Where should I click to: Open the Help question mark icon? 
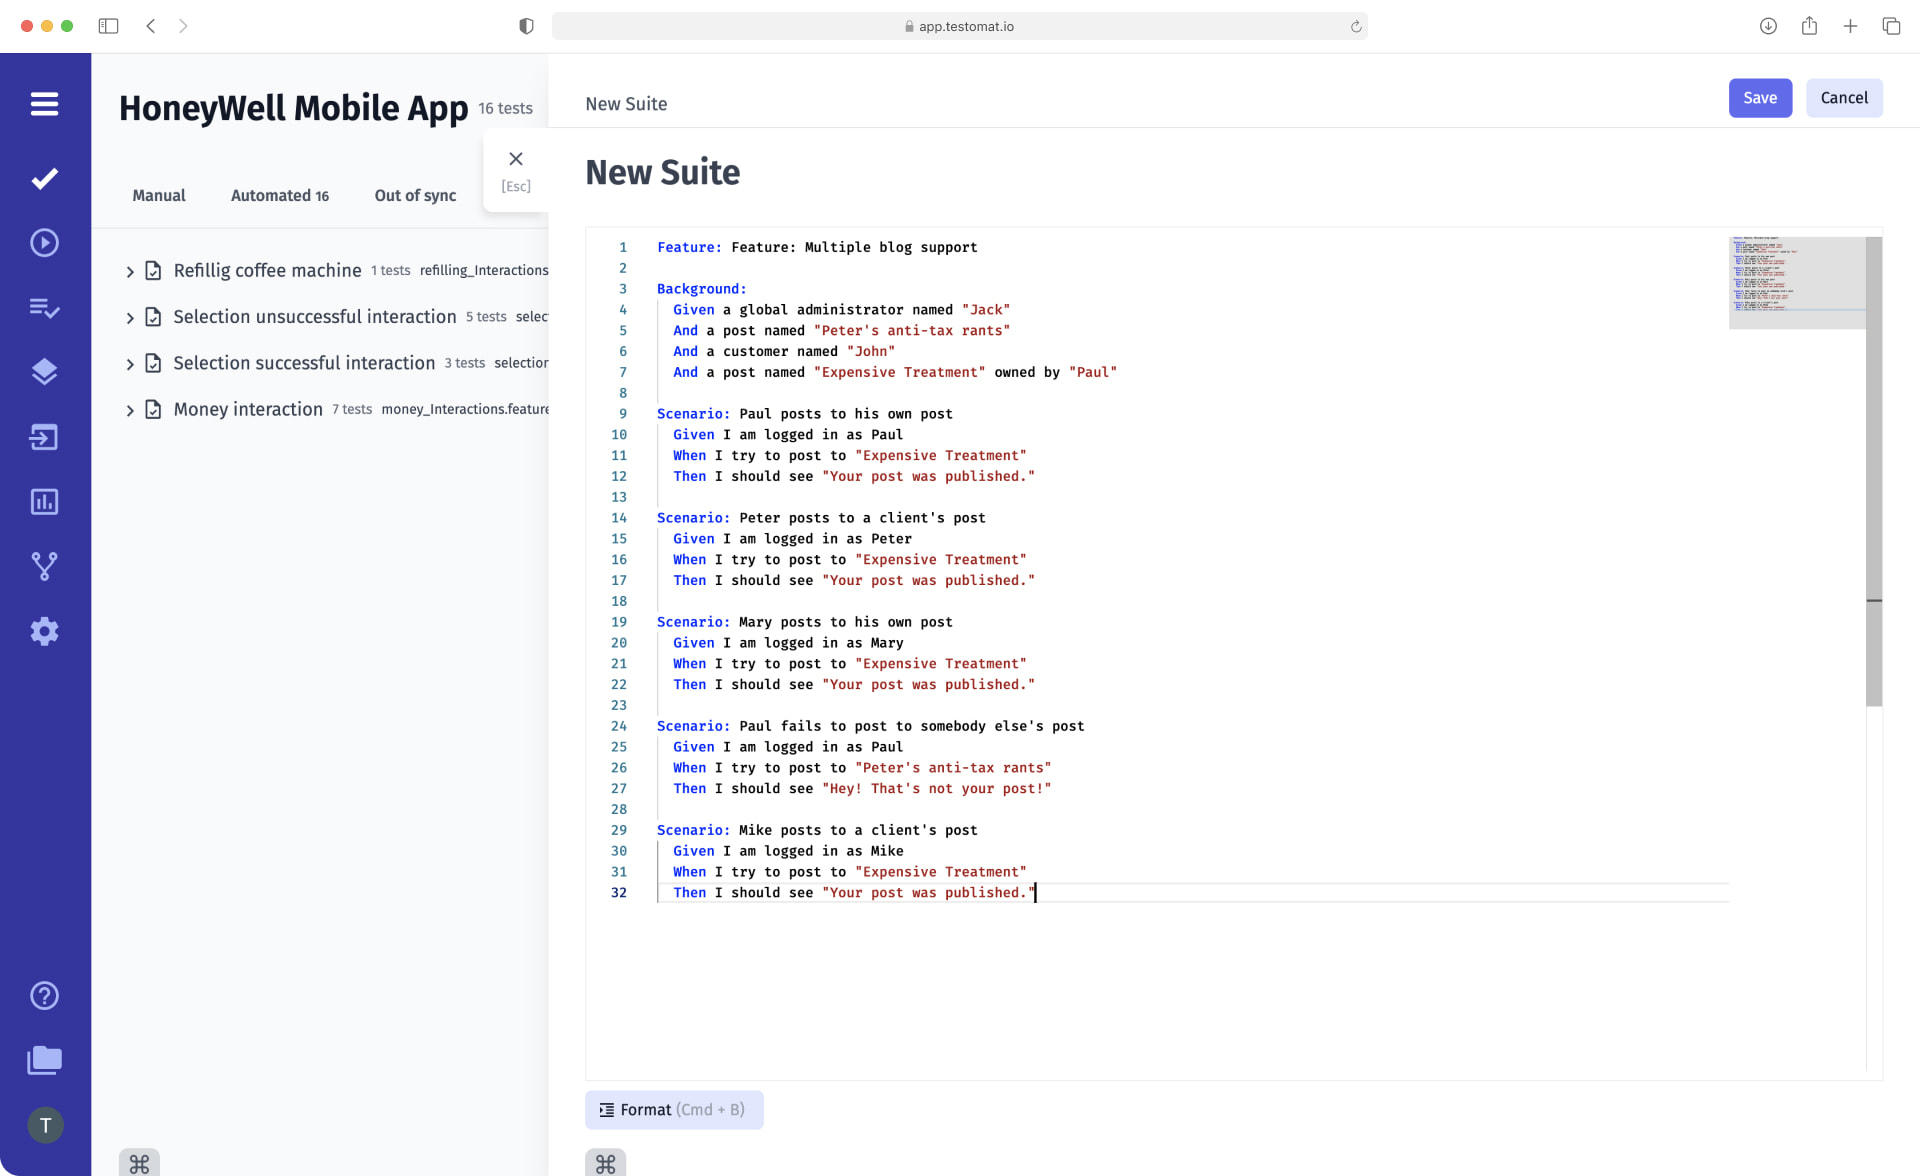[45, 995]
